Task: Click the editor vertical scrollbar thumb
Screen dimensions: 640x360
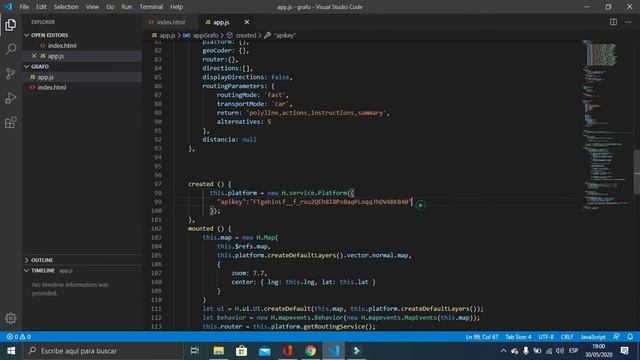Action: (x=637, y=171)
